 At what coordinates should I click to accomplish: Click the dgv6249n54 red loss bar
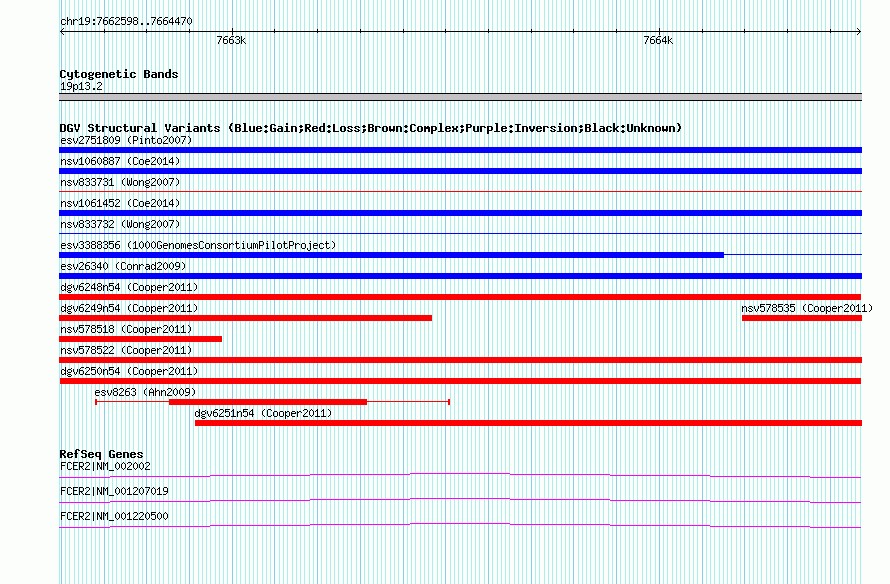pos(245,318)
